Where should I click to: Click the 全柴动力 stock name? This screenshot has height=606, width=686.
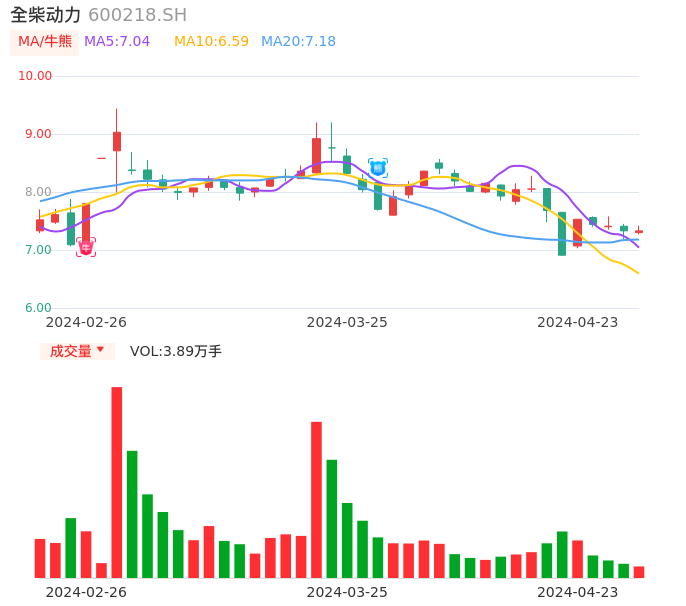(45, 15)
